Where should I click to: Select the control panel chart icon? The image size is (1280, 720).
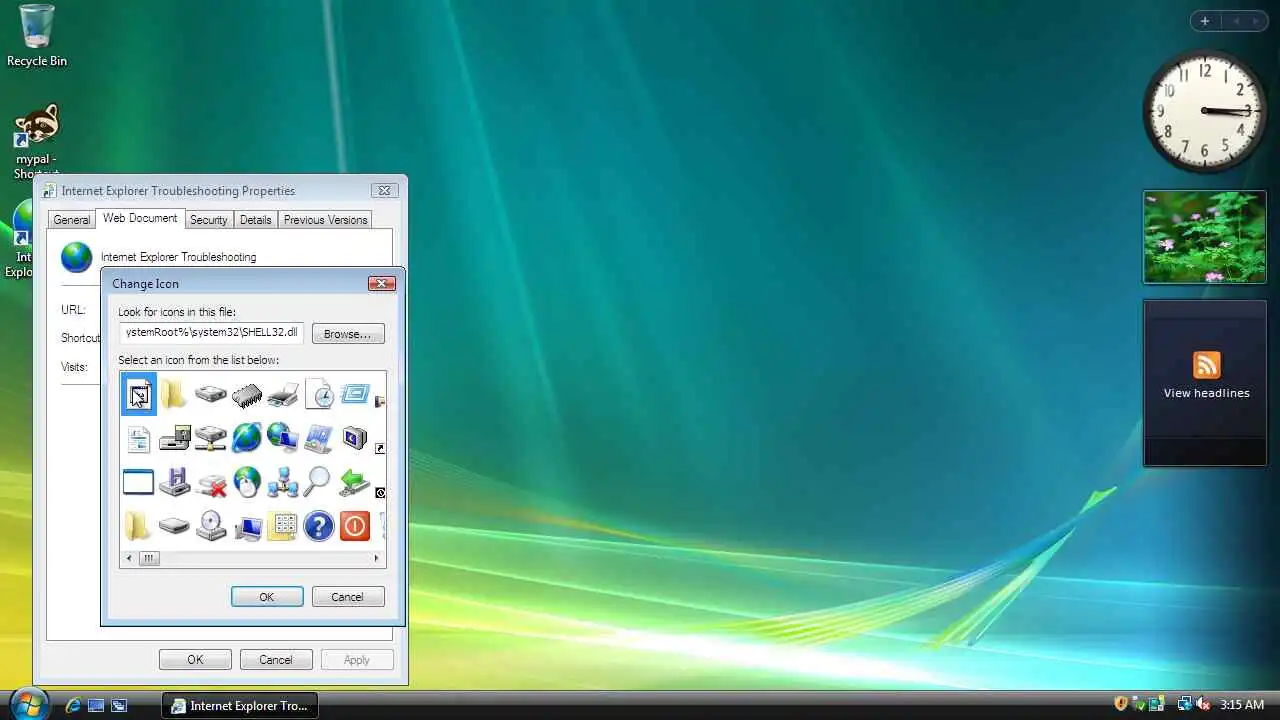click(319, 438)
